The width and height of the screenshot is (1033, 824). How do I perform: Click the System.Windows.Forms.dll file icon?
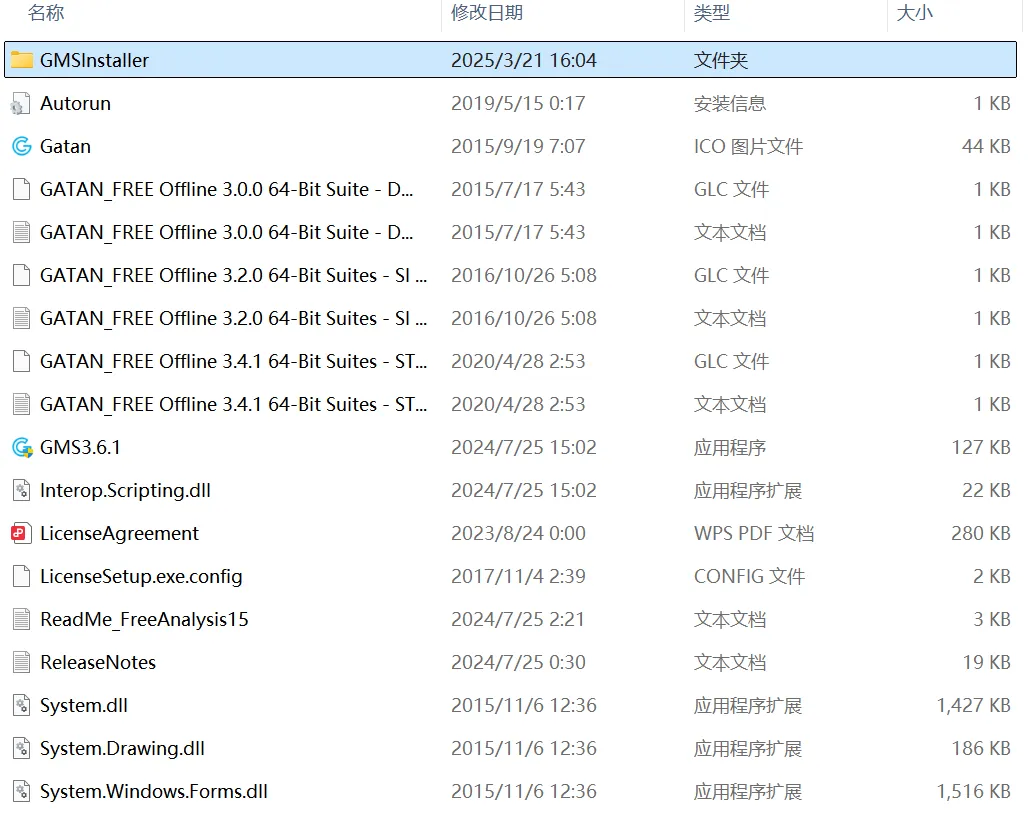point(22,791)
